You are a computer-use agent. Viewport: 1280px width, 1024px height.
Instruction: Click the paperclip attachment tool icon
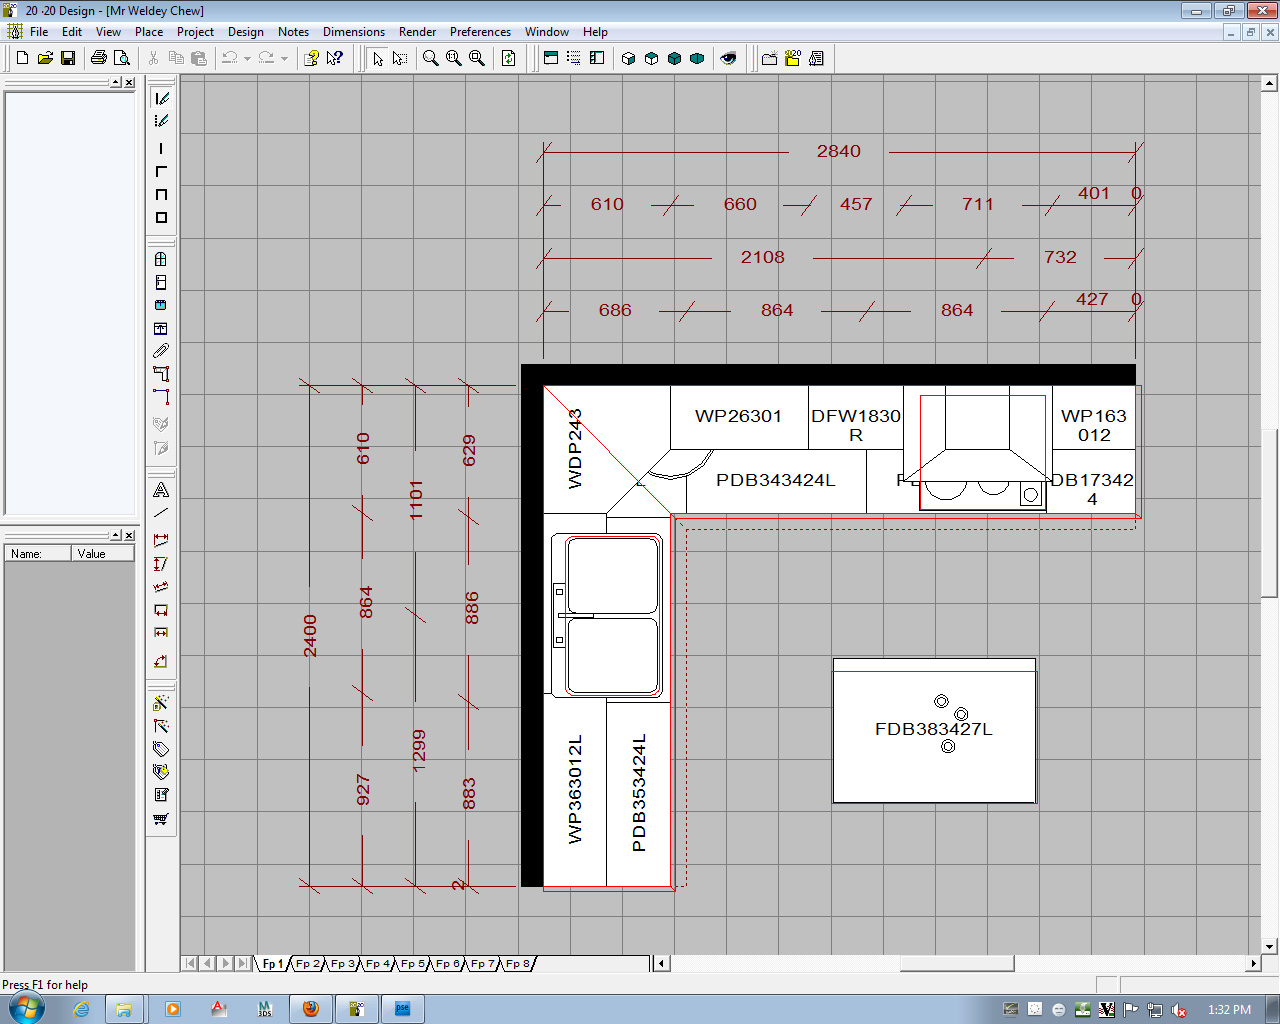(161, 351)
